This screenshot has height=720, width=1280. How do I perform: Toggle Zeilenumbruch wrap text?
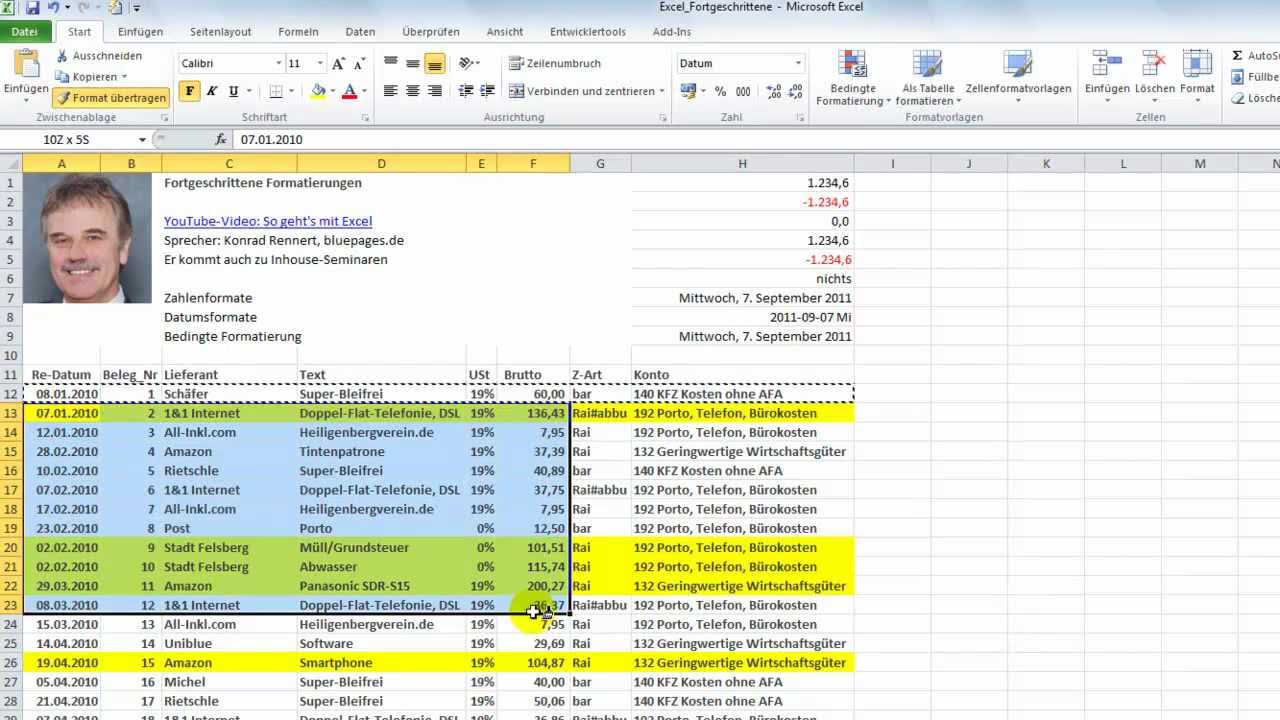[555, 63]
